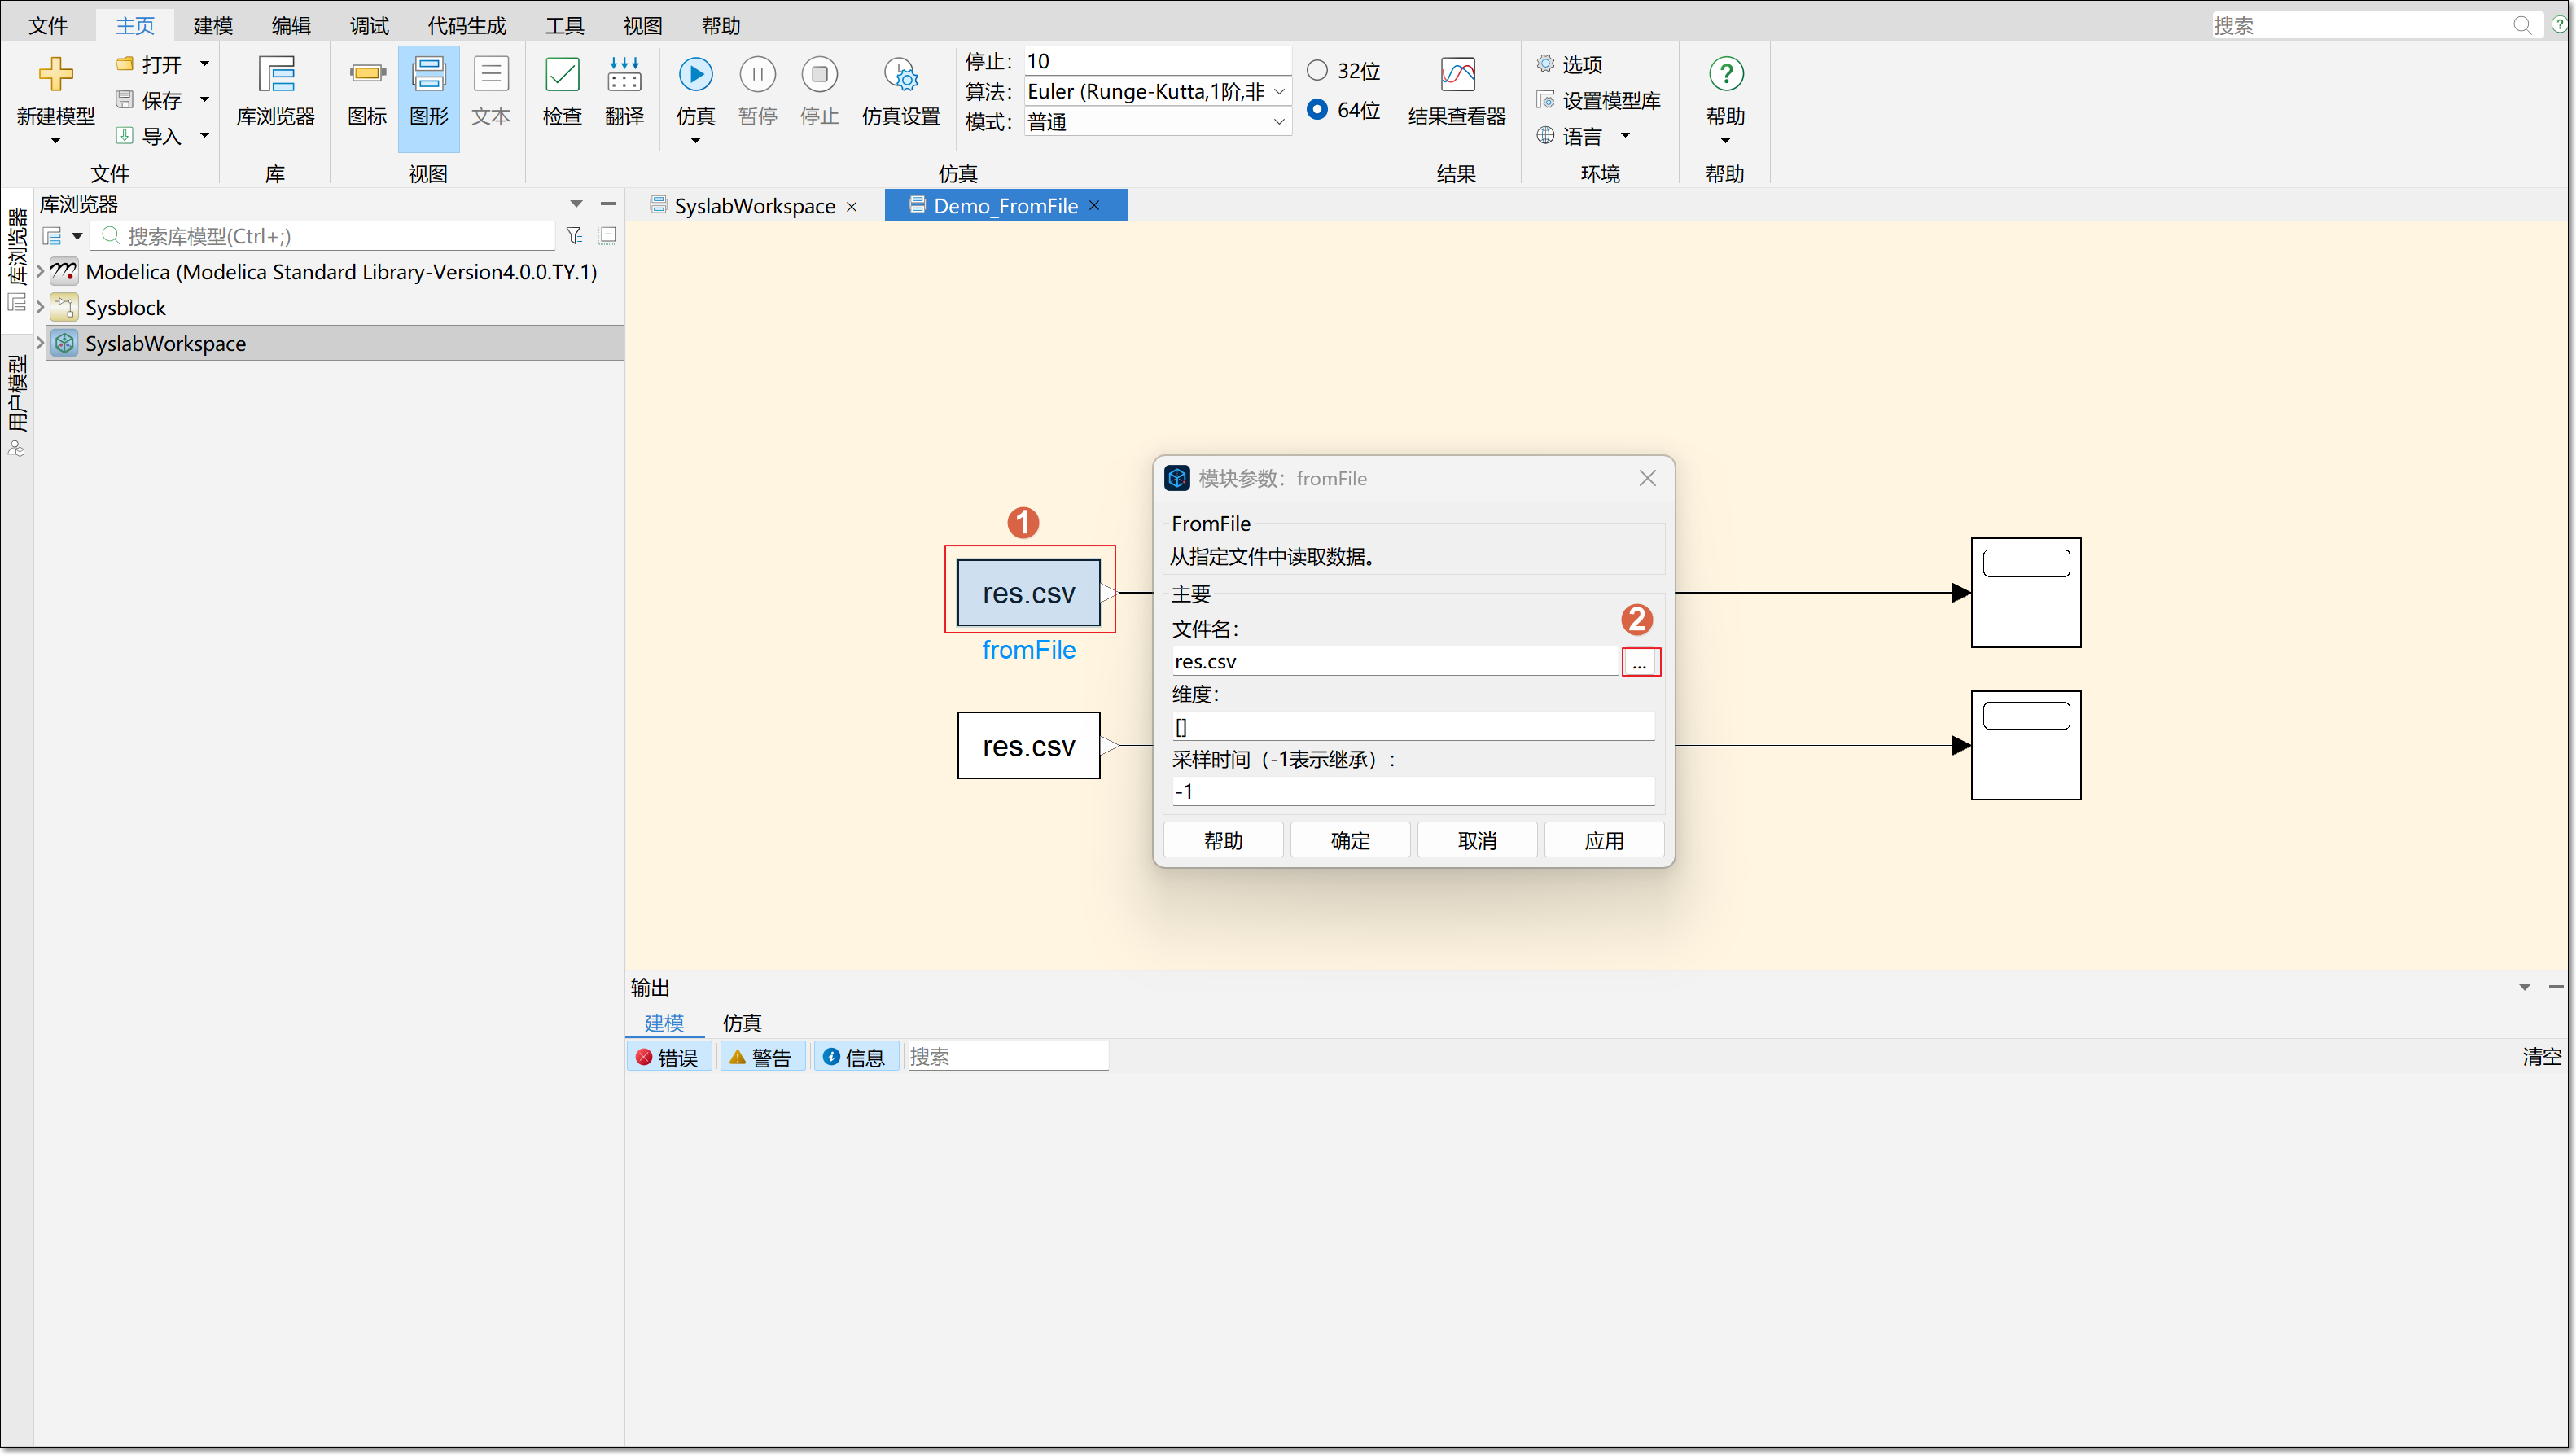Start simulation with the 仿真 play icon
This screenshot has width=2576, height=1455.
pos(695,75)
